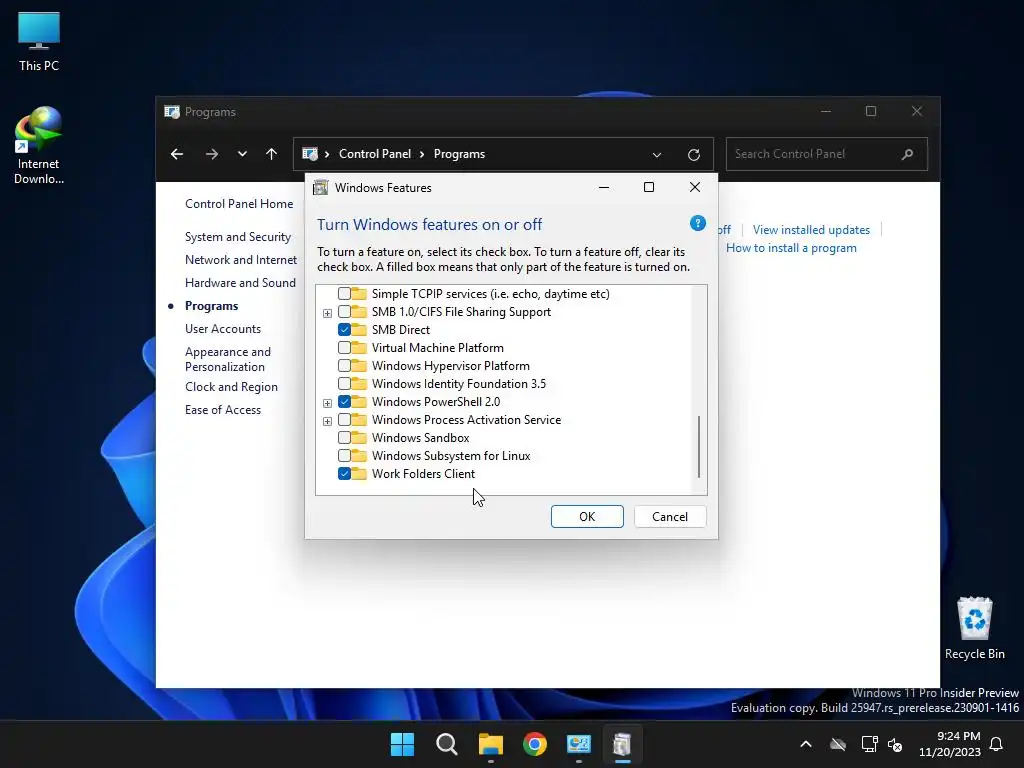Open network status tray icon

click(x=869, y=744)
